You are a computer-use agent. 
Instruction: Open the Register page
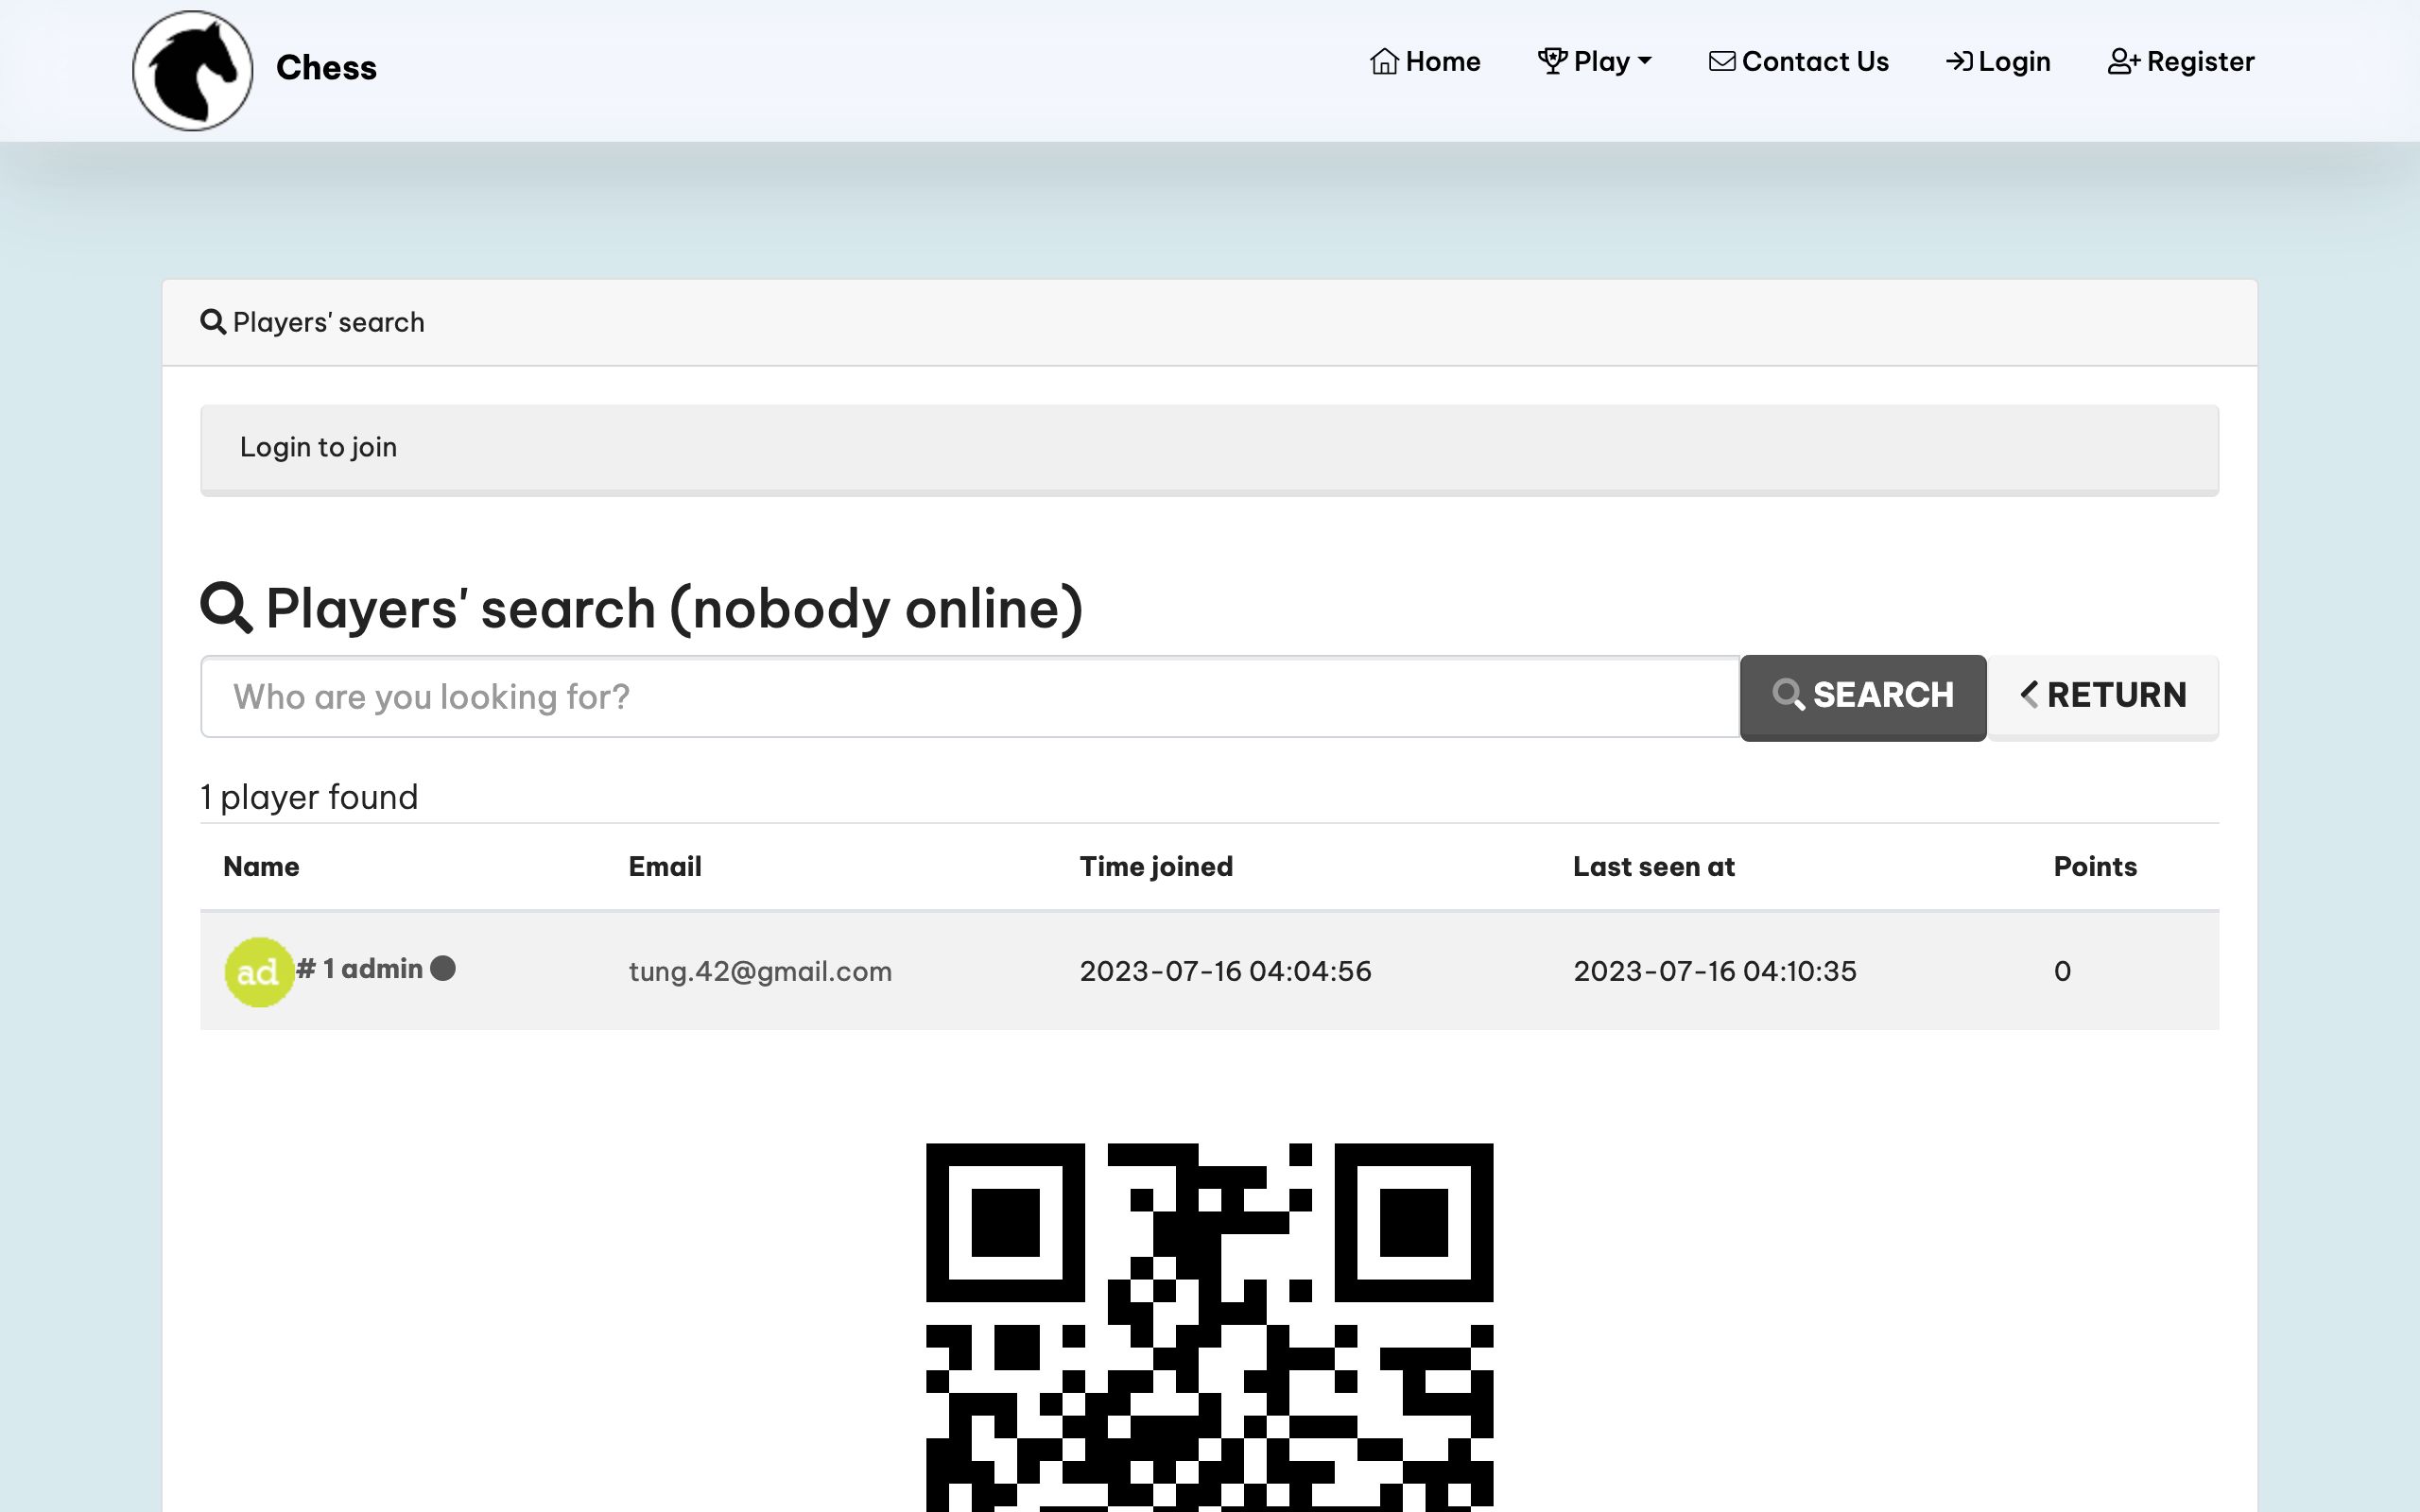pos(2181,62)
